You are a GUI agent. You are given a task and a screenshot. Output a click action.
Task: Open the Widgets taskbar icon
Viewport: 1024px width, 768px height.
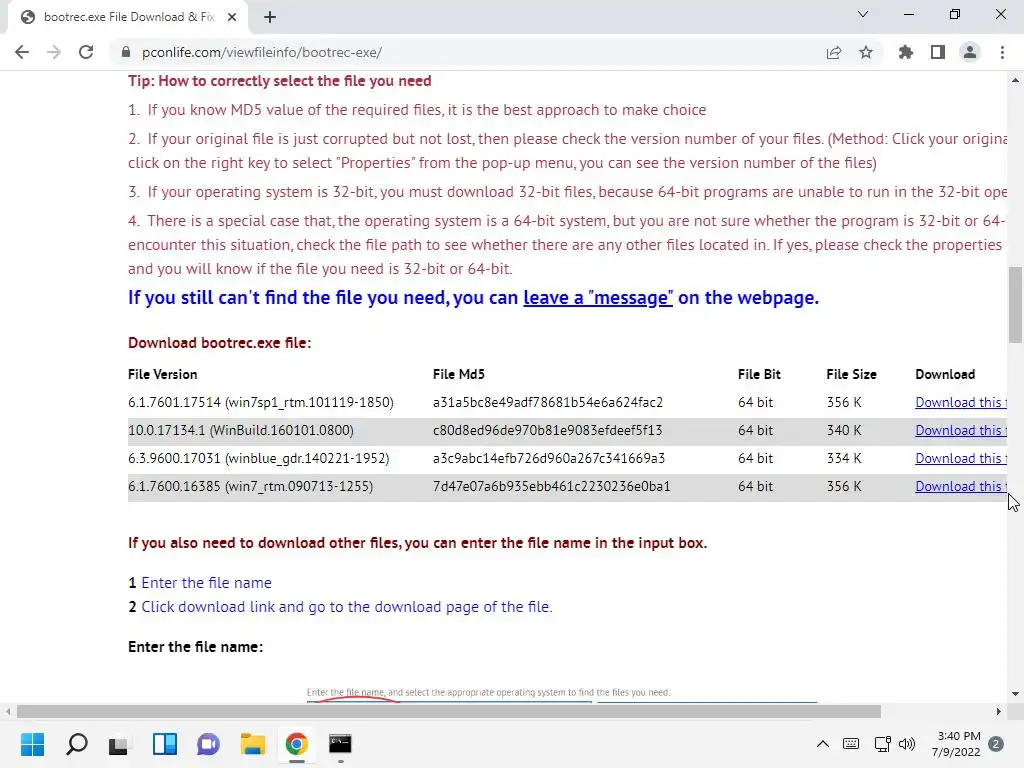[165, 744]
